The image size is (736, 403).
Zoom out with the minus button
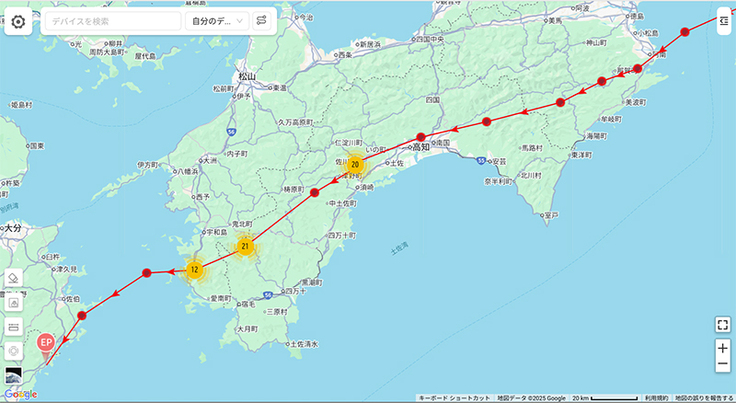(x=722, y=366)
